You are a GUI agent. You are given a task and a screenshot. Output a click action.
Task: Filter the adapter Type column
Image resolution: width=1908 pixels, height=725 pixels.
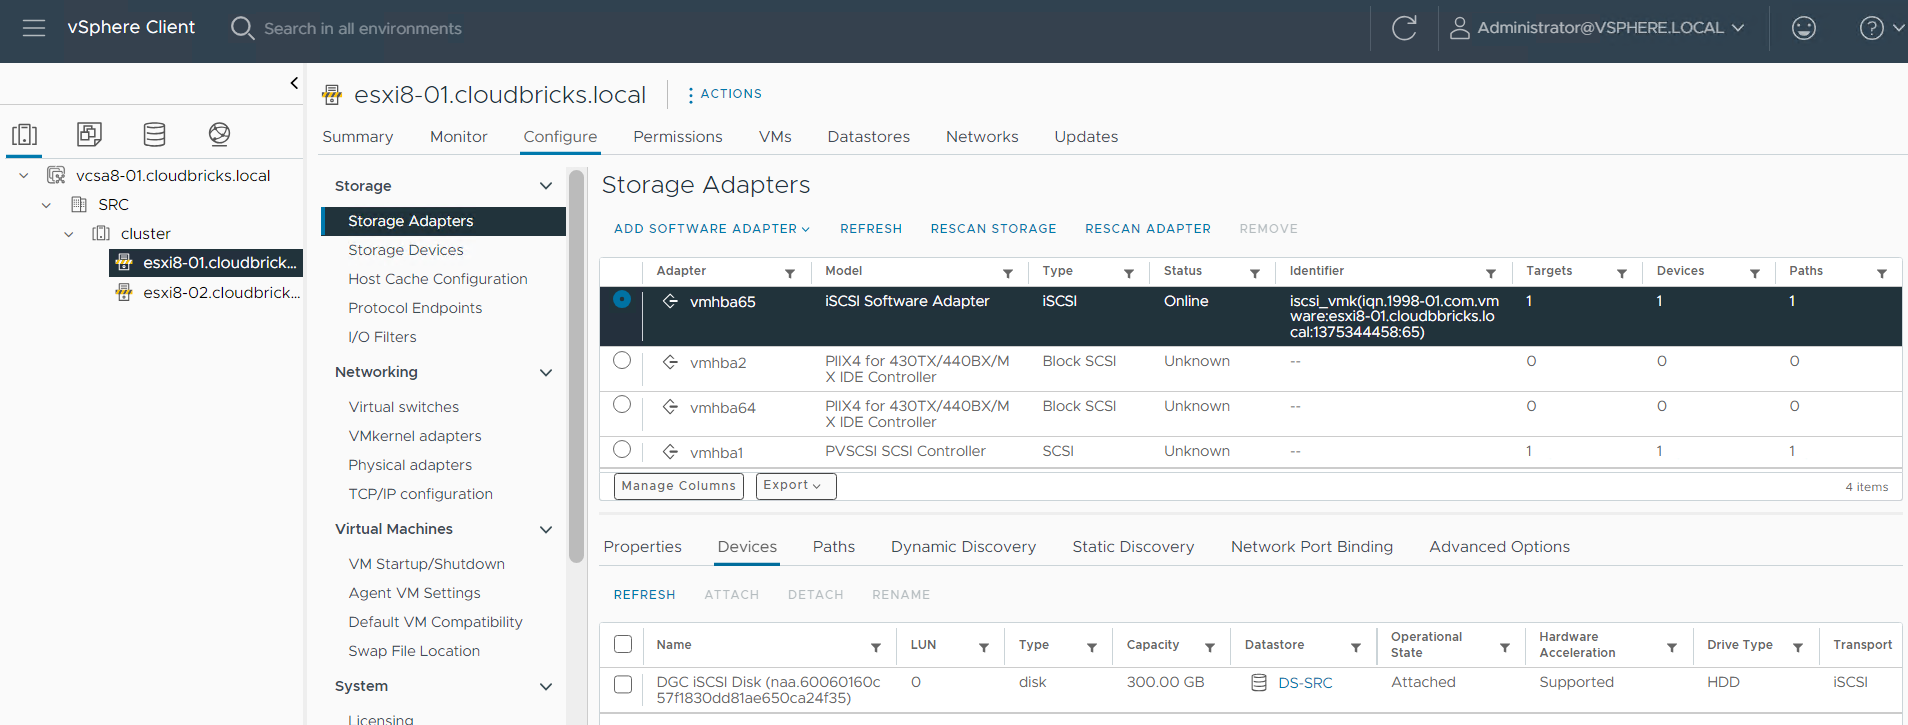1129,273
